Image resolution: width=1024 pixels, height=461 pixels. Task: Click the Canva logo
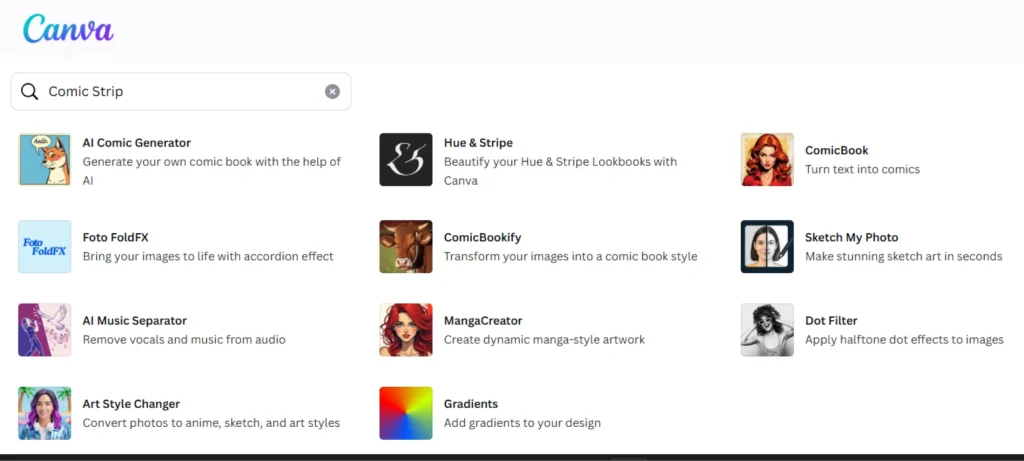[x=68, y=29]
